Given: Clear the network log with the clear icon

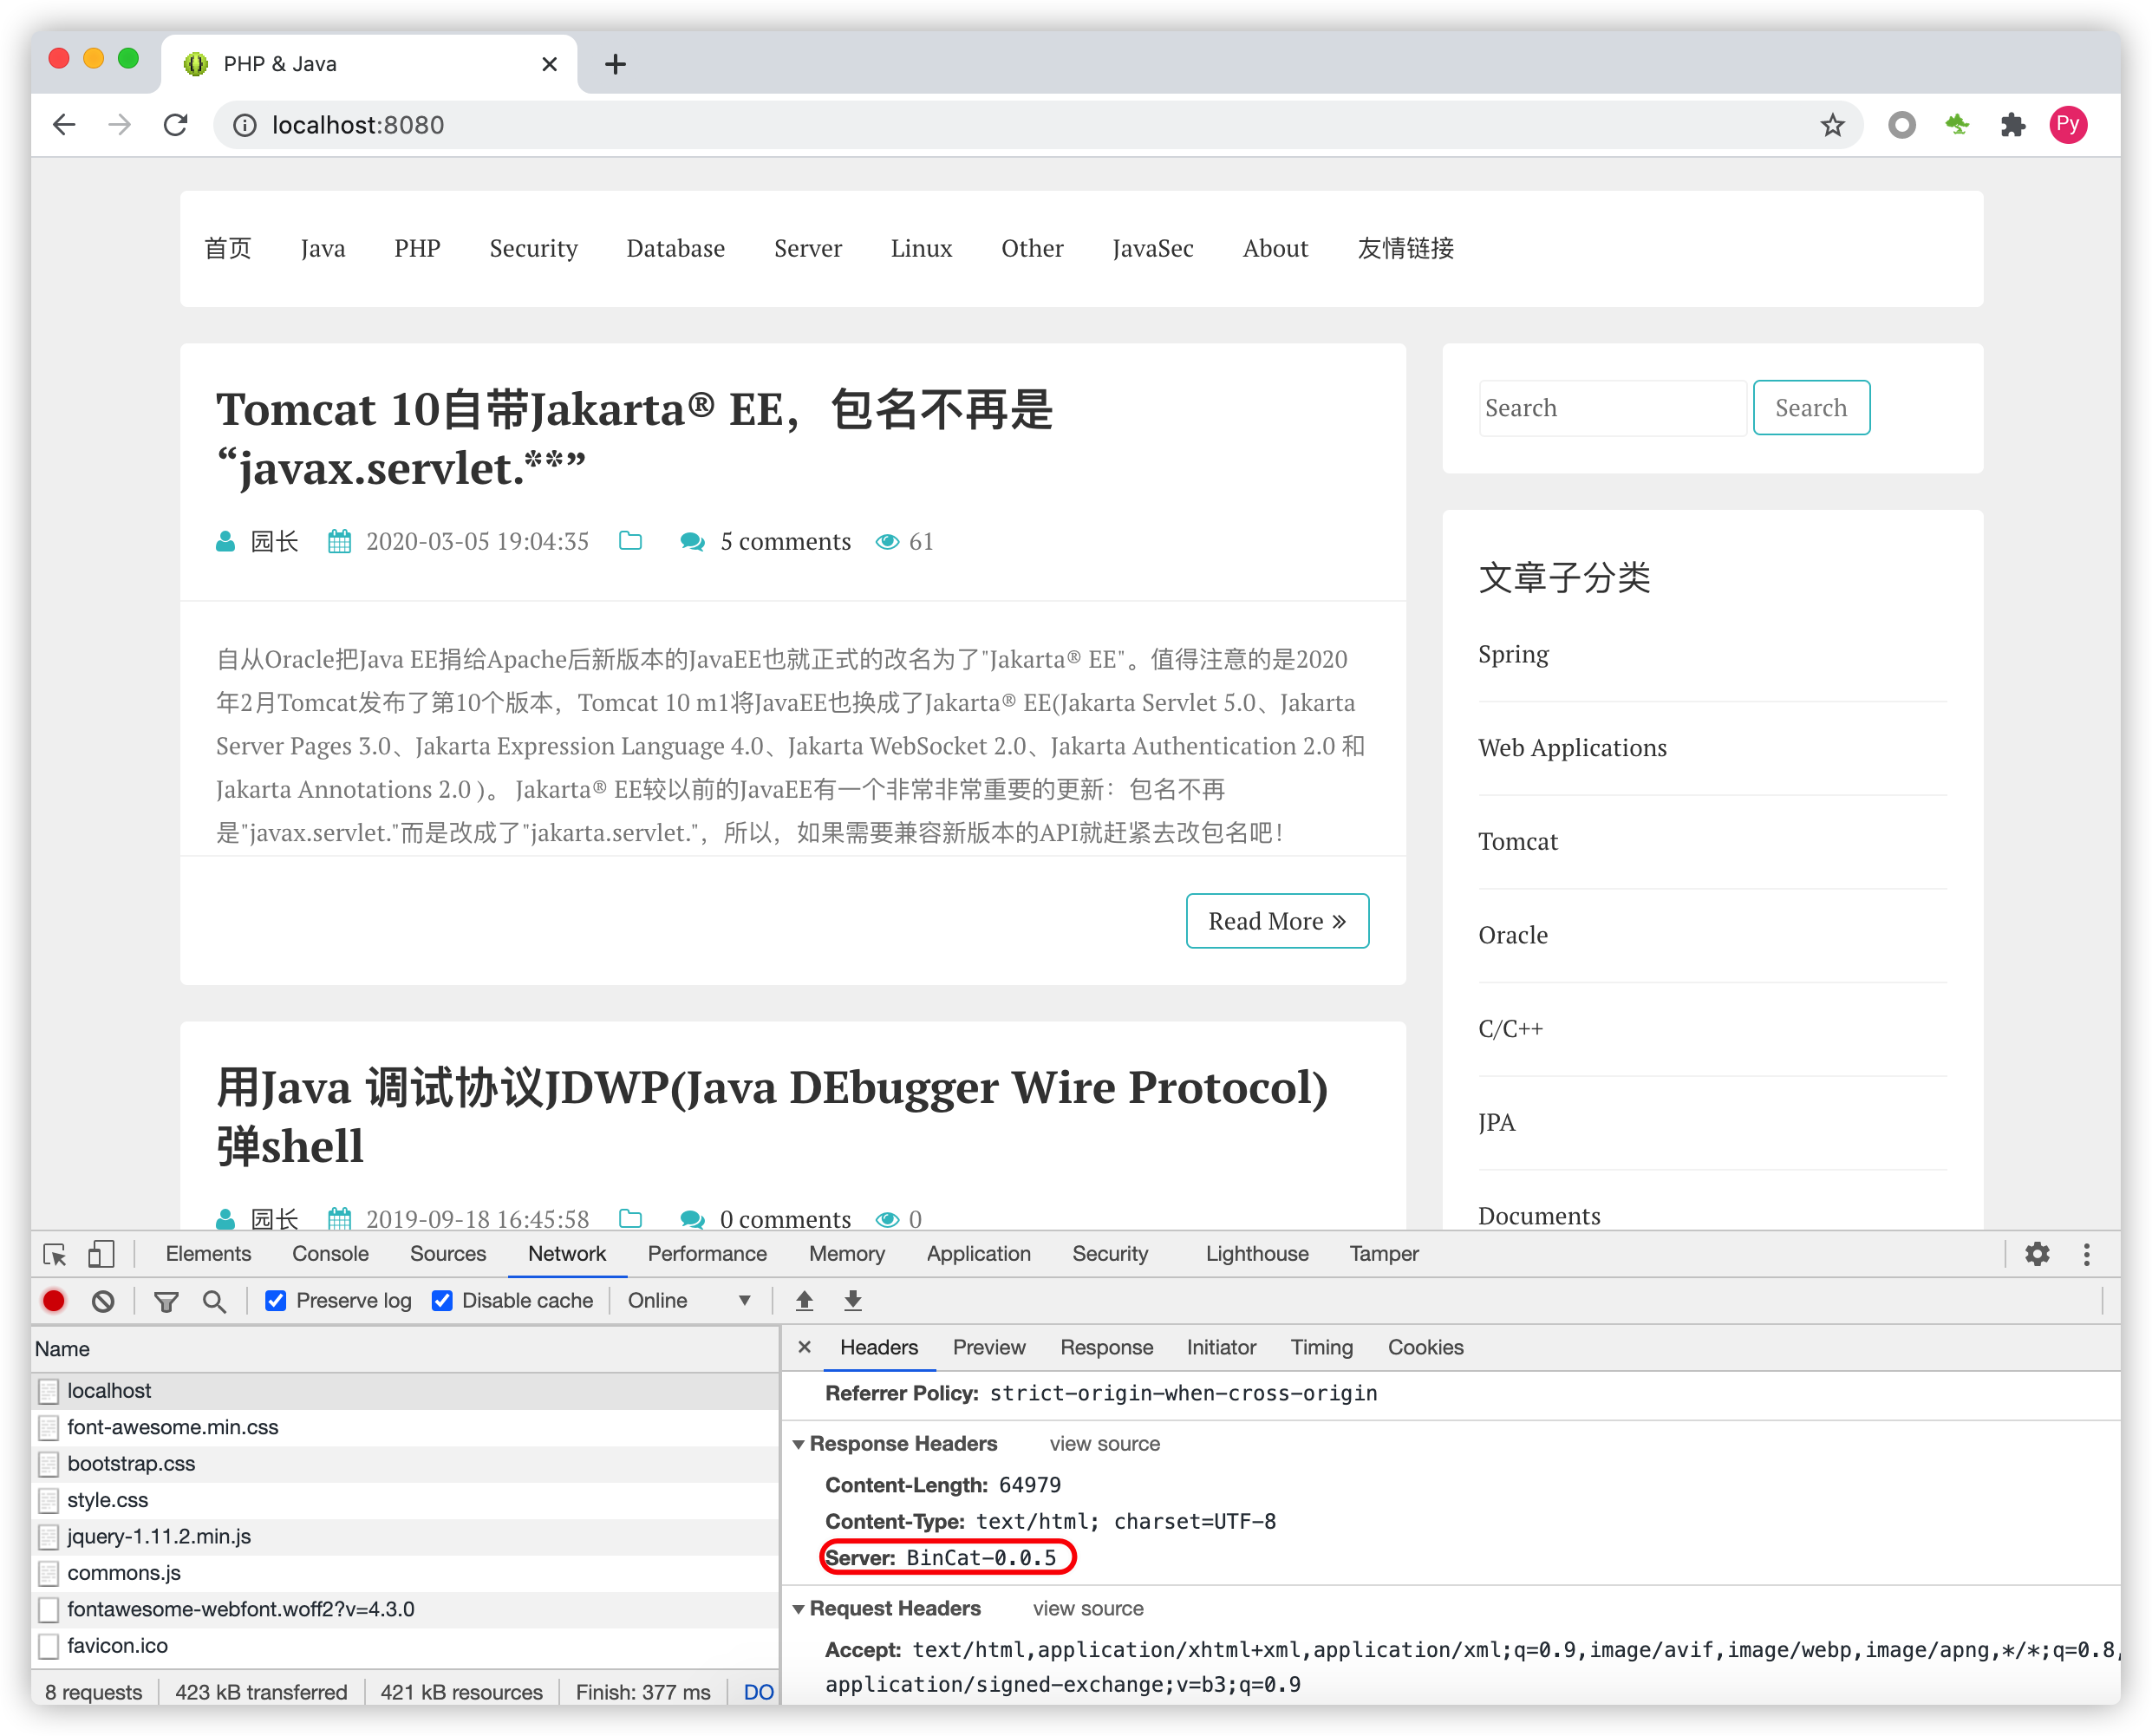Looking at the screenshot, I should click(x=103, y=1300).
